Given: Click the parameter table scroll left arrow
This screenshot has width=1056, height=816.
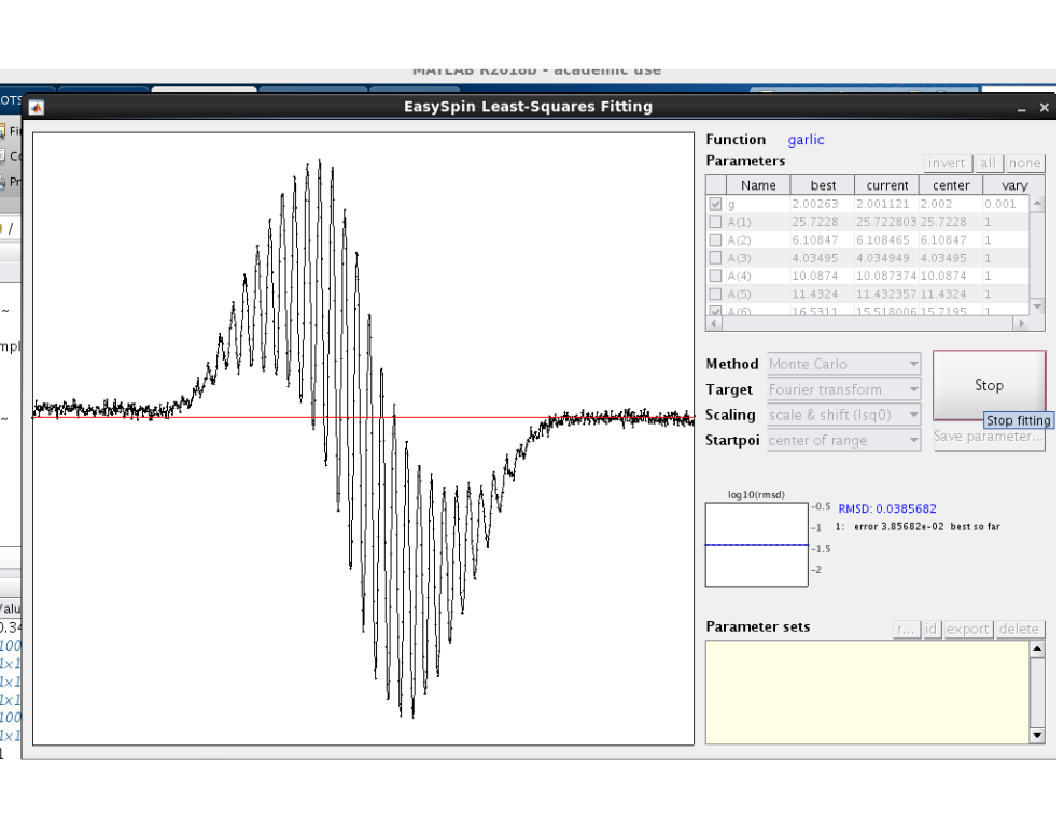Looking at the screenshot, I should pyautogui.click(x=713, y=324).
